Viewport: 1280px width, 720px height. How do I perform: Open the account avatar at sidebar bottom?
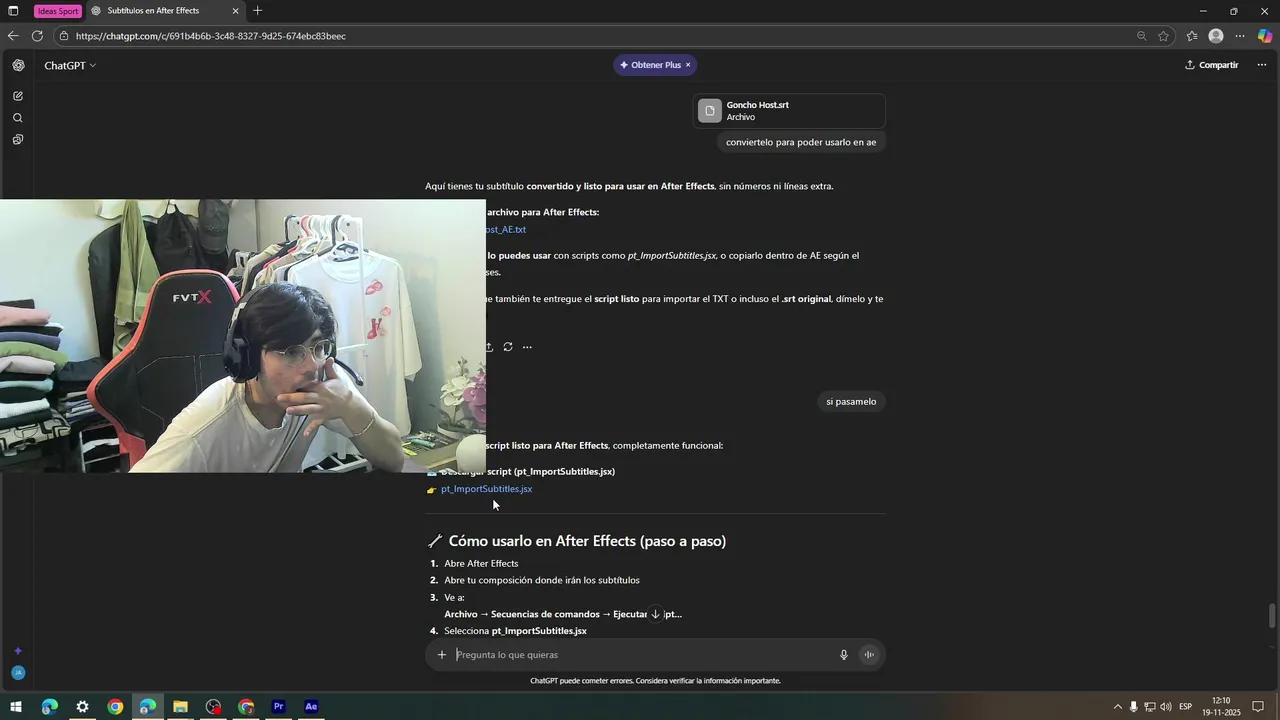(x=18, y=673)
